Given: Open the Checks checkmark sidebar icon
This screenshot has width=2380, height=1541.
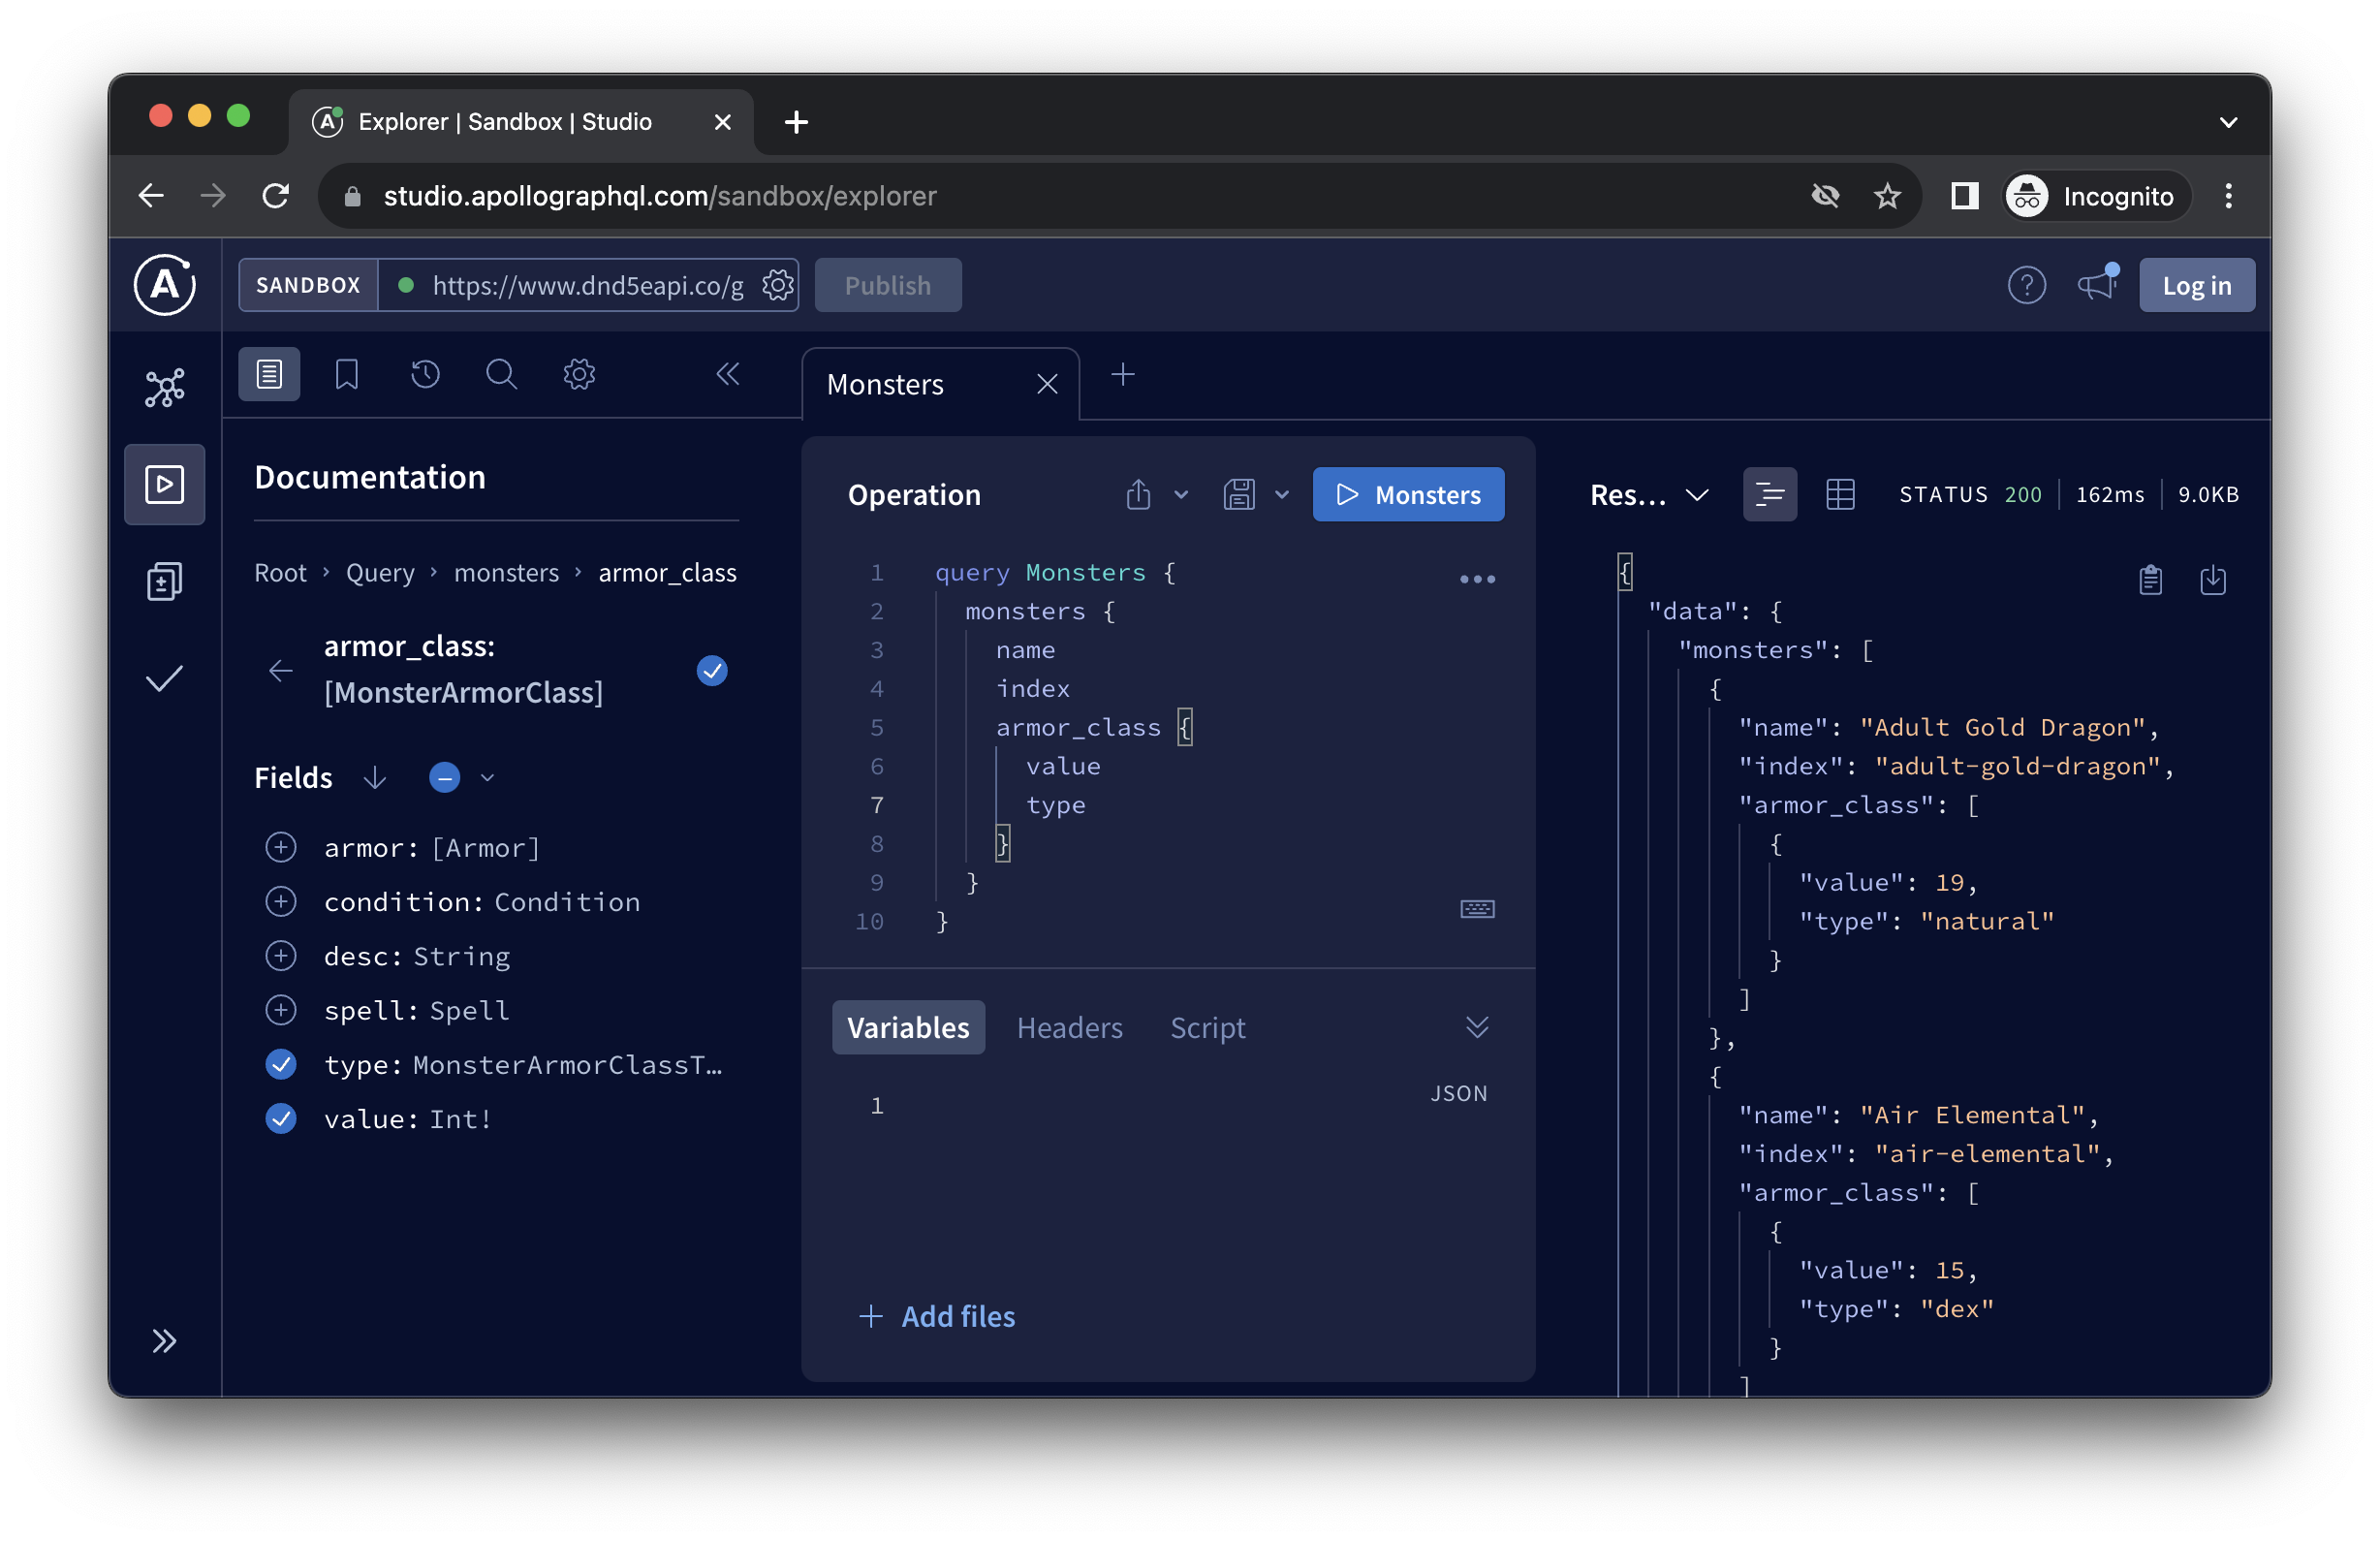Looking at the screenshot, I should pos(164,679).
